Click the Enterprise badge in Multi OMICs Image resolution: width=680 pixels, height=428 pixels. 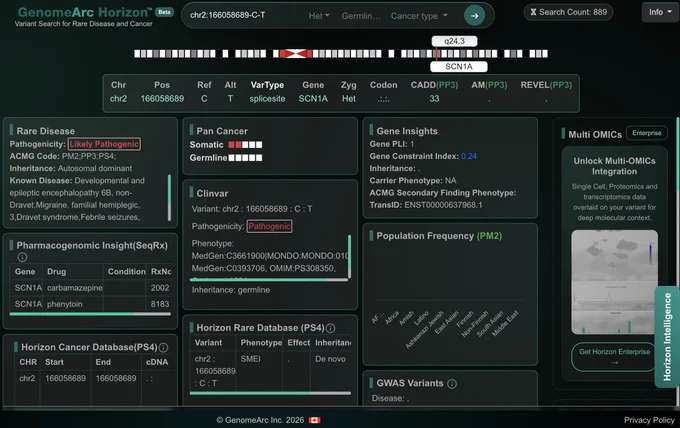click(x=647, y=133)
